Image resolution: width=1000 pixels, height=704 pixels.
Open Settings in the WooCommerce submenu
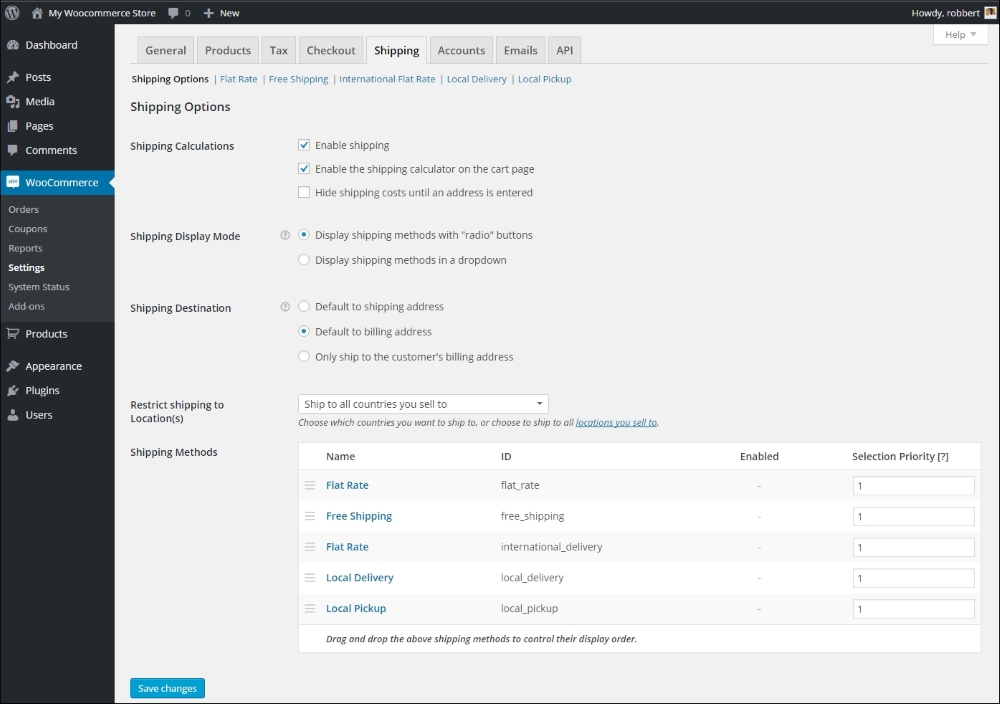(26, 268)
